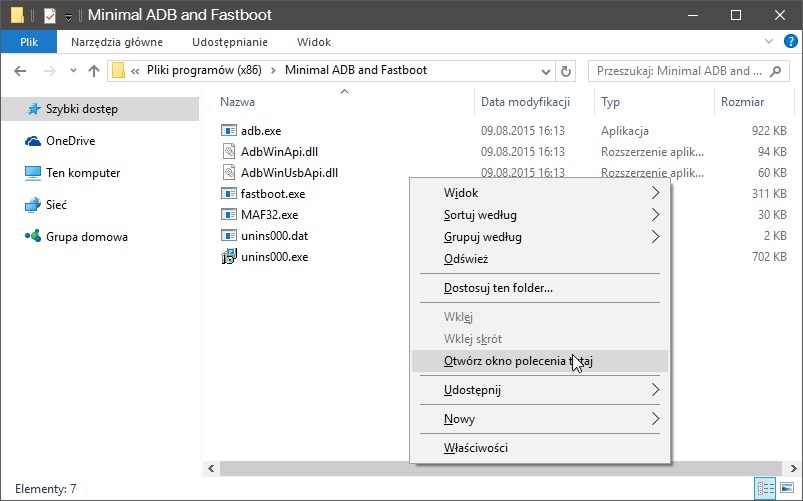Expand the Nowy submenu
Screen dimensions: 803x501
[655, 419]
